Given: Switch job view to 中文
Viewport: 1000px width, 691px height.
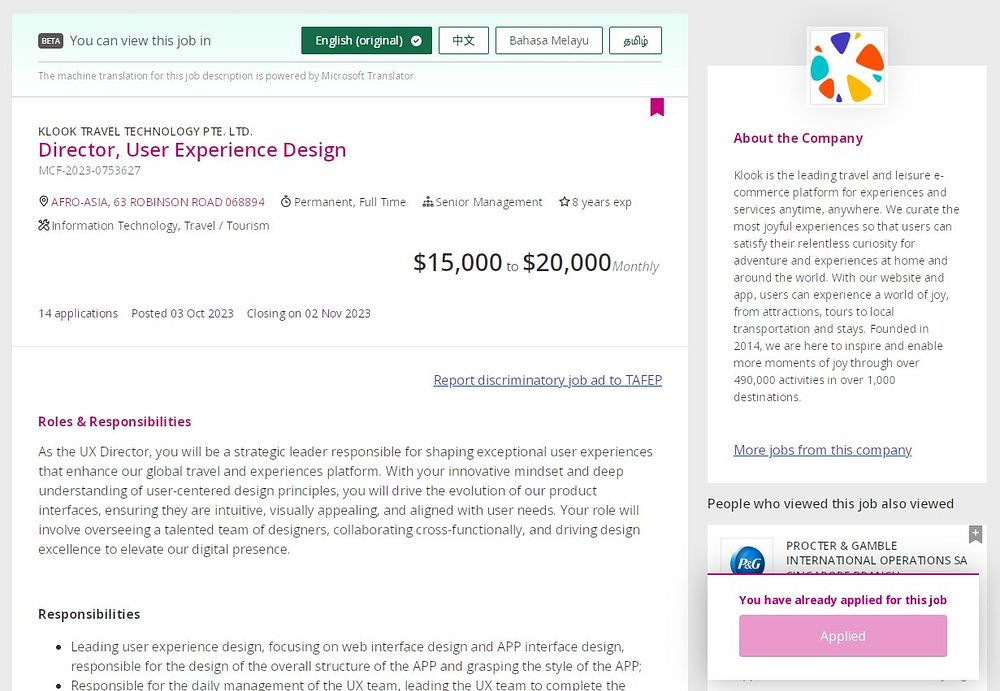Looking at the screenshot, I should [463, 41].
